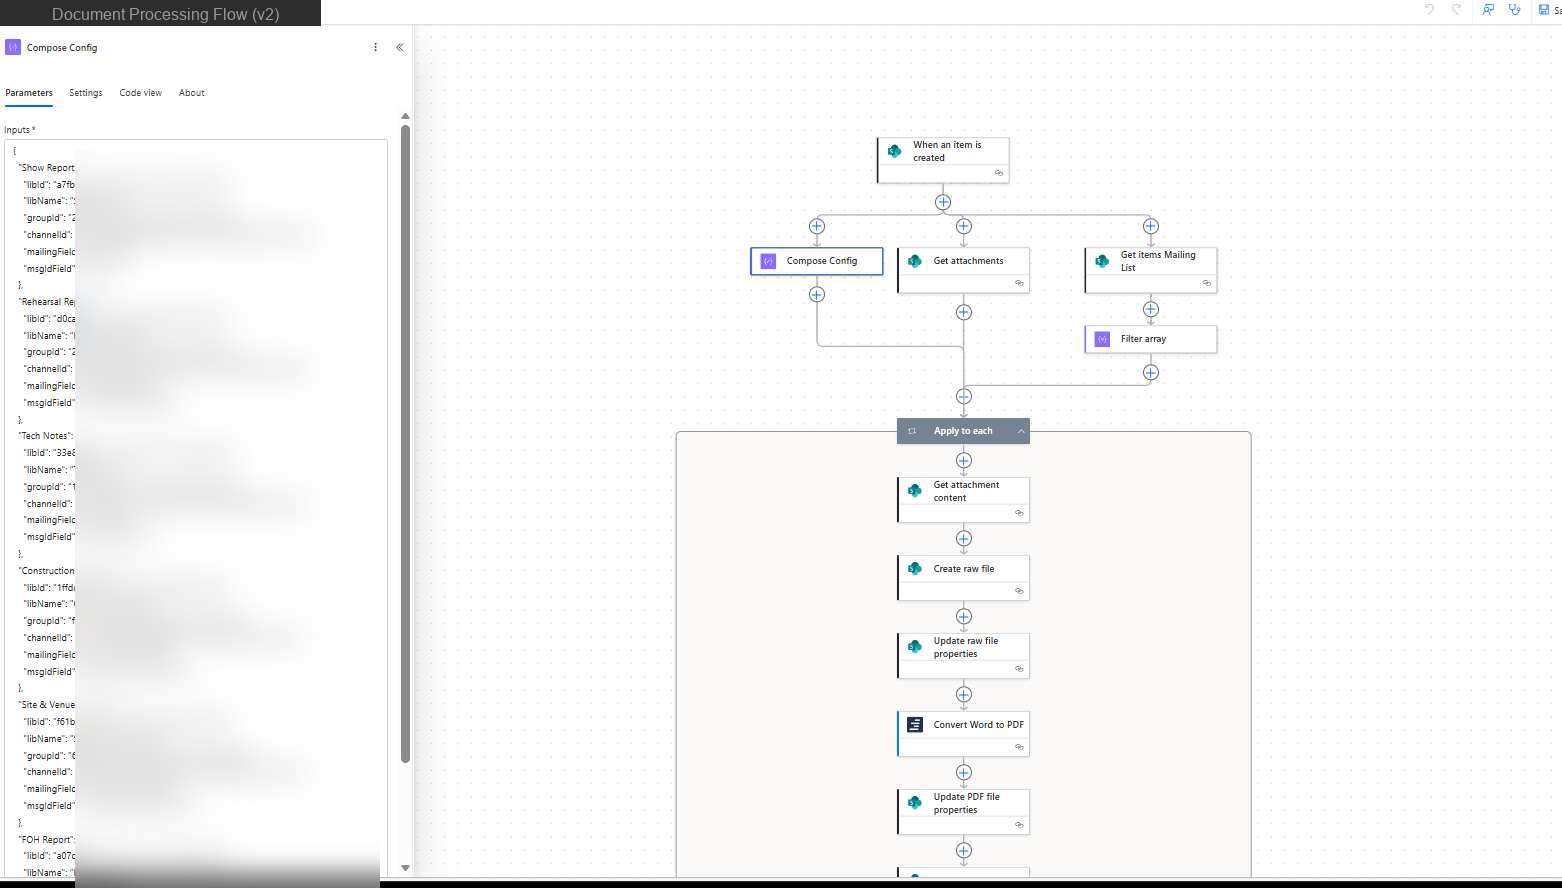Screen dimensions: 1562x888
Task: Click the SharePoint icon on When an item is created
Action: 898,151
